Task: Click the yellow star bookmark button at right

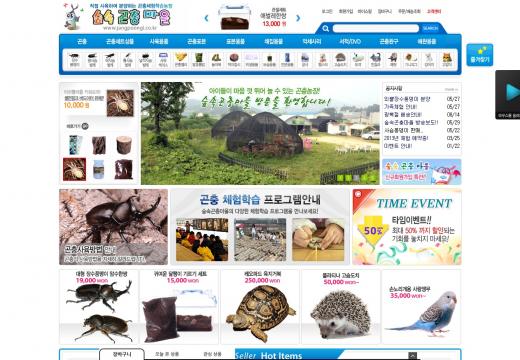Action: coord(480,55)
